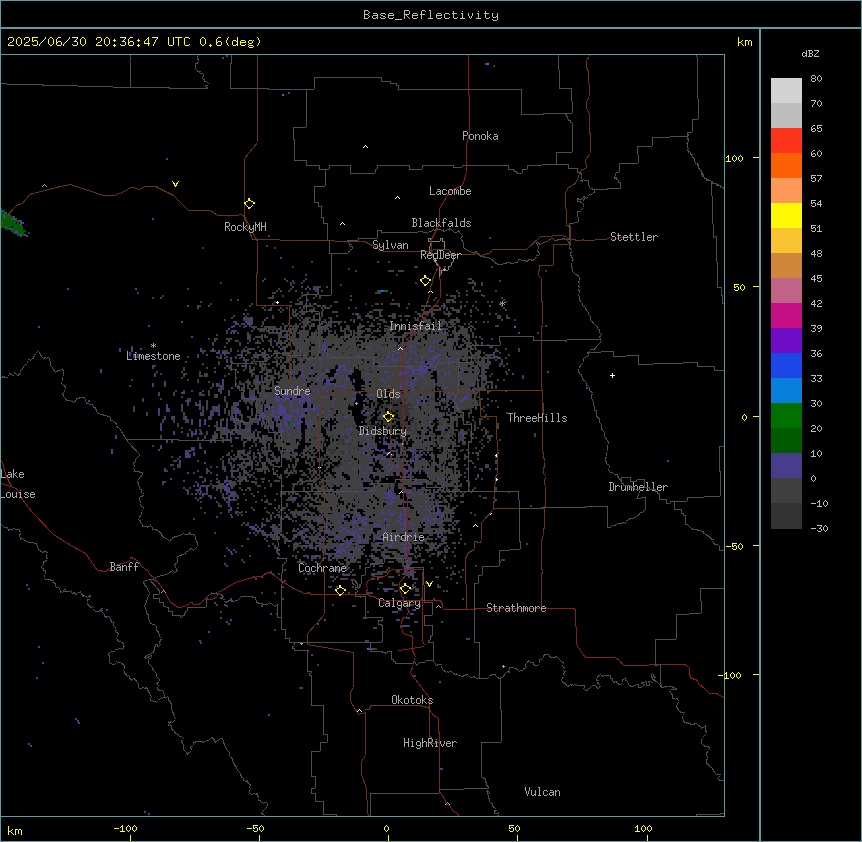Click the yellow V marker east of Calgary
The height and width of the screenshot is (842, 862).
coord(429,584)
